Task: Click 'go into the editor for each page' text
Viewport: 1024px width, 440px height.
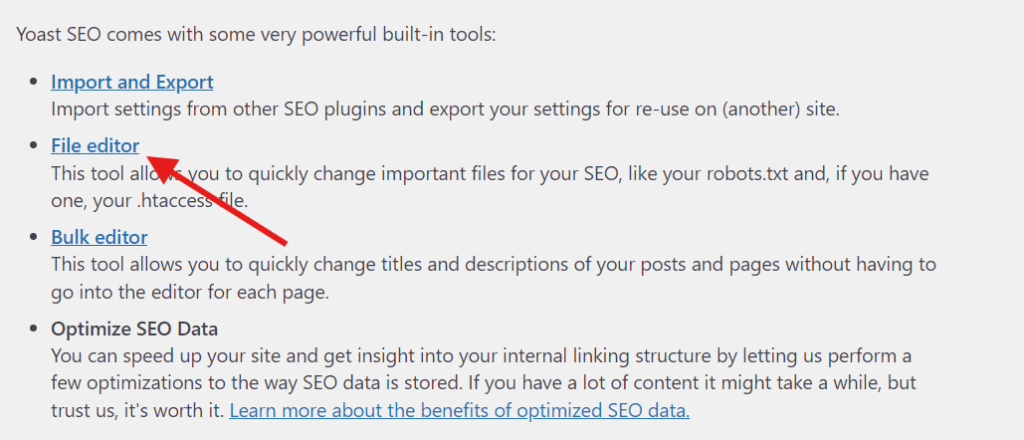Action: pos(190,292)
